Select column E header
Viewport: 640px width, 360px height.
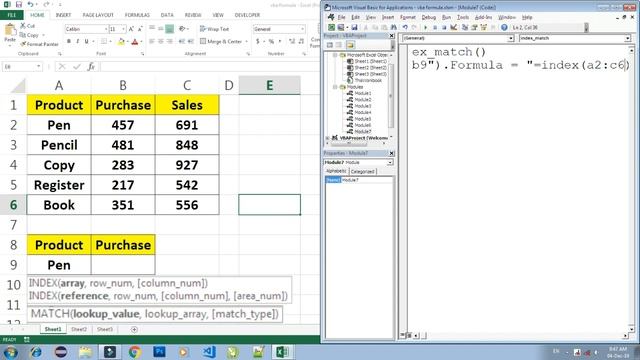269,85
